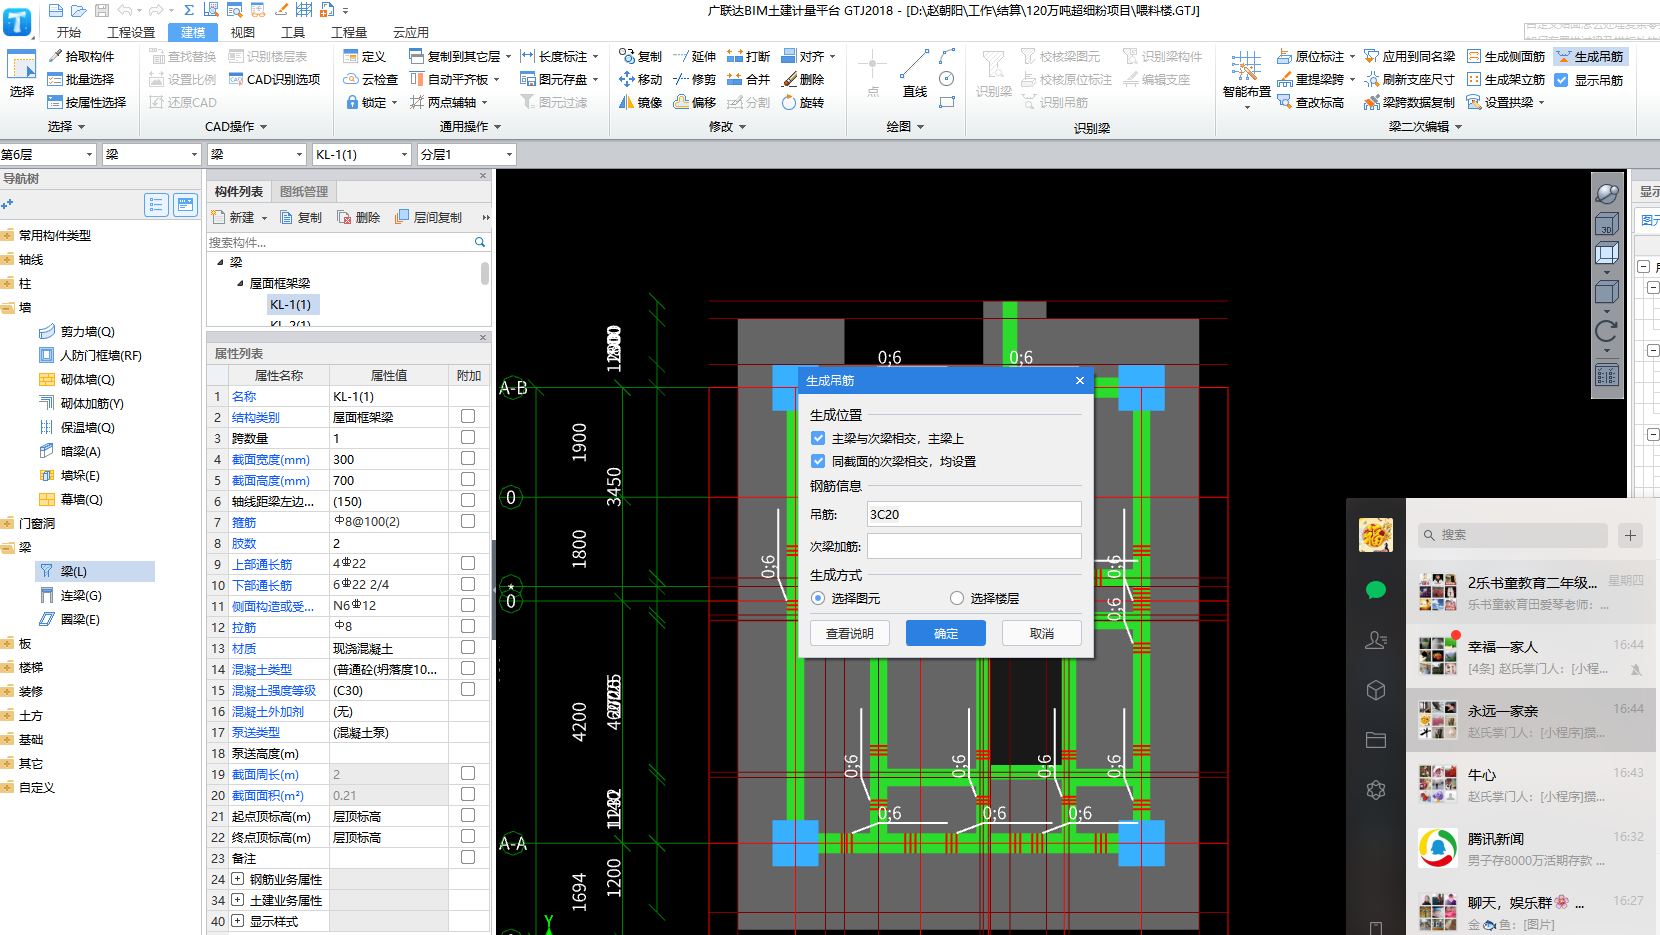Select the 镜像 mirror tool

(640, 103)
